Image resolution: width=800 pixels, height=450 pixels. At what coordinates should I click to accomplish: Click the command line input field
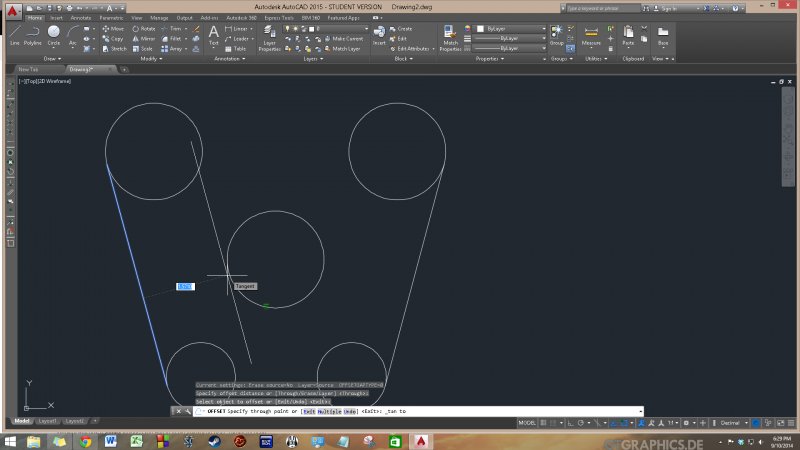520,411
